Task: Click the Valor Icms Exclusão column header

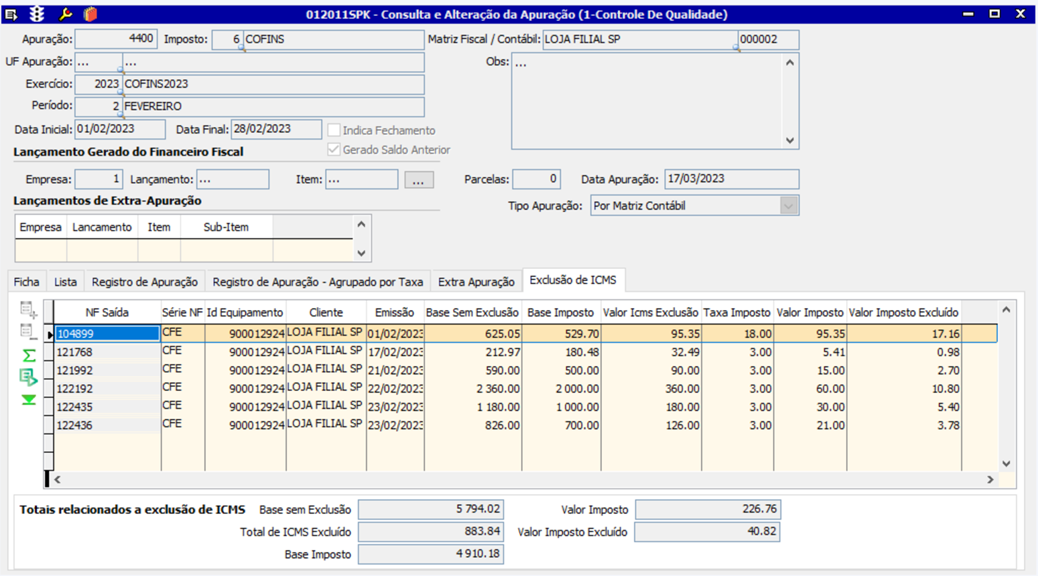Action: coord(652,312)
